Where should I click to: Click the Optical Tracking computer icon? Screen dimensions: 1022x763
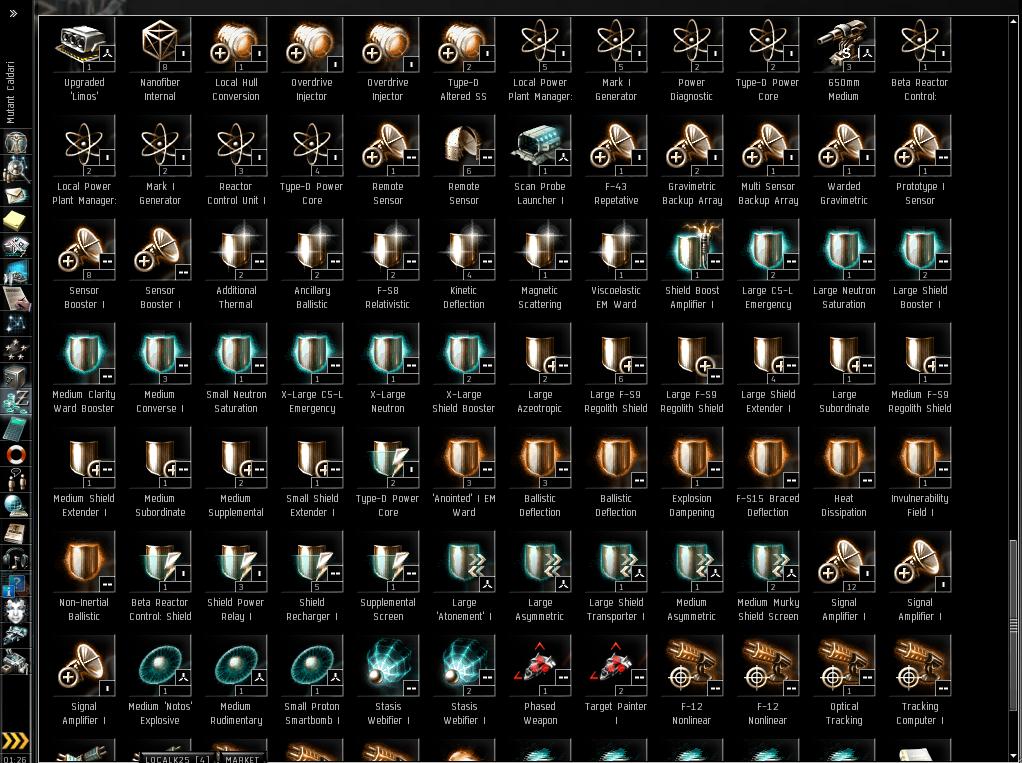[843, 668]
